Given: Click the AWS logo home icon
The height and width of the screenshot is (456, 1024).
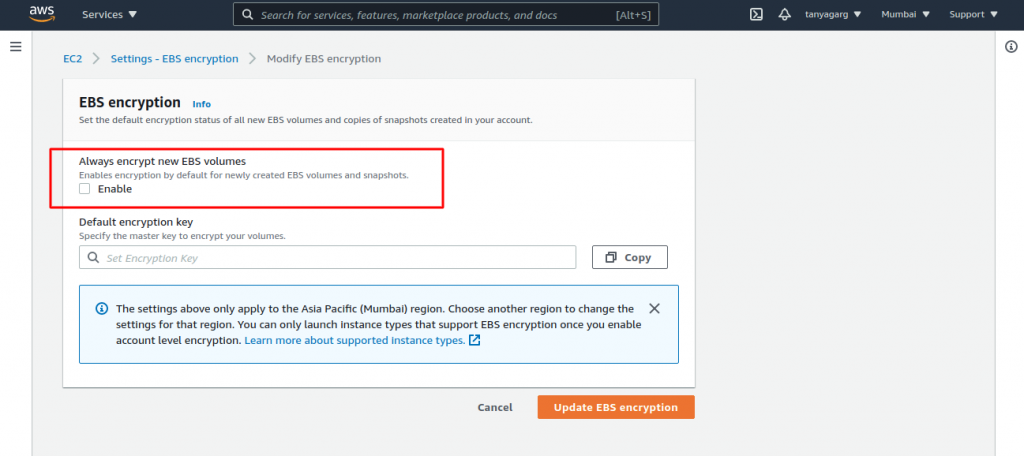Looking at the screenshot, I should (x=42, y=14).
